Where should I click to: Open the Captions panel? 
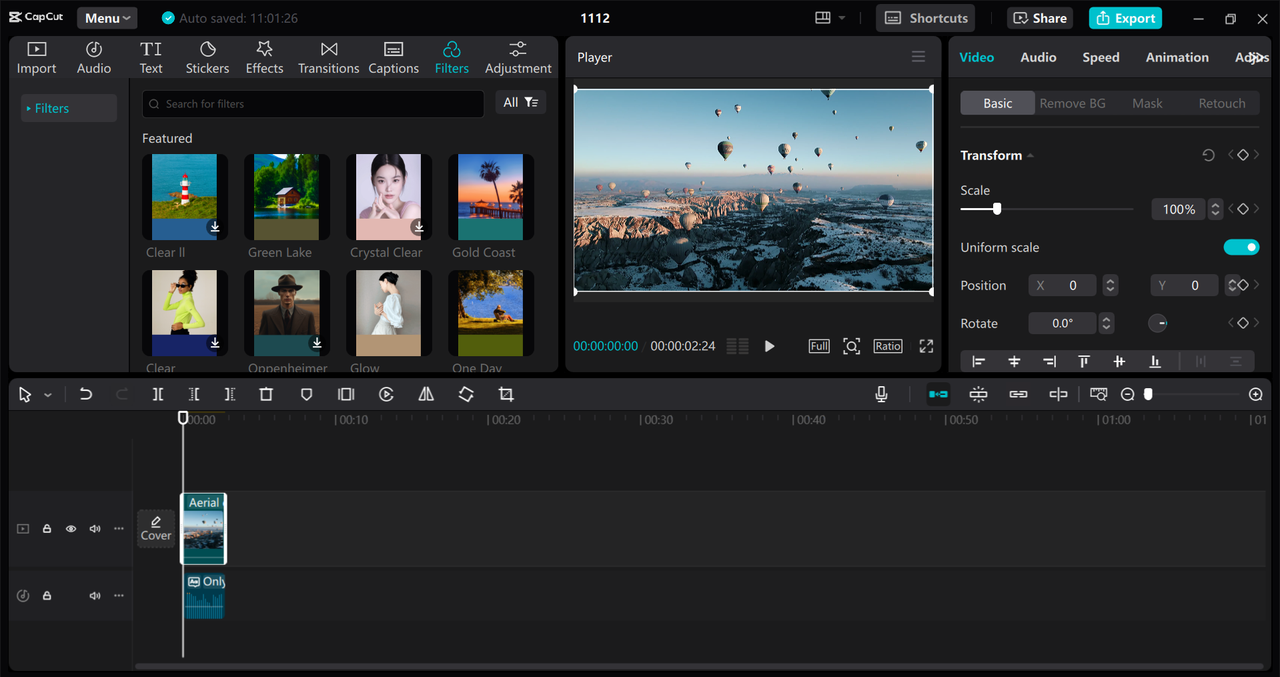[393, 58]
